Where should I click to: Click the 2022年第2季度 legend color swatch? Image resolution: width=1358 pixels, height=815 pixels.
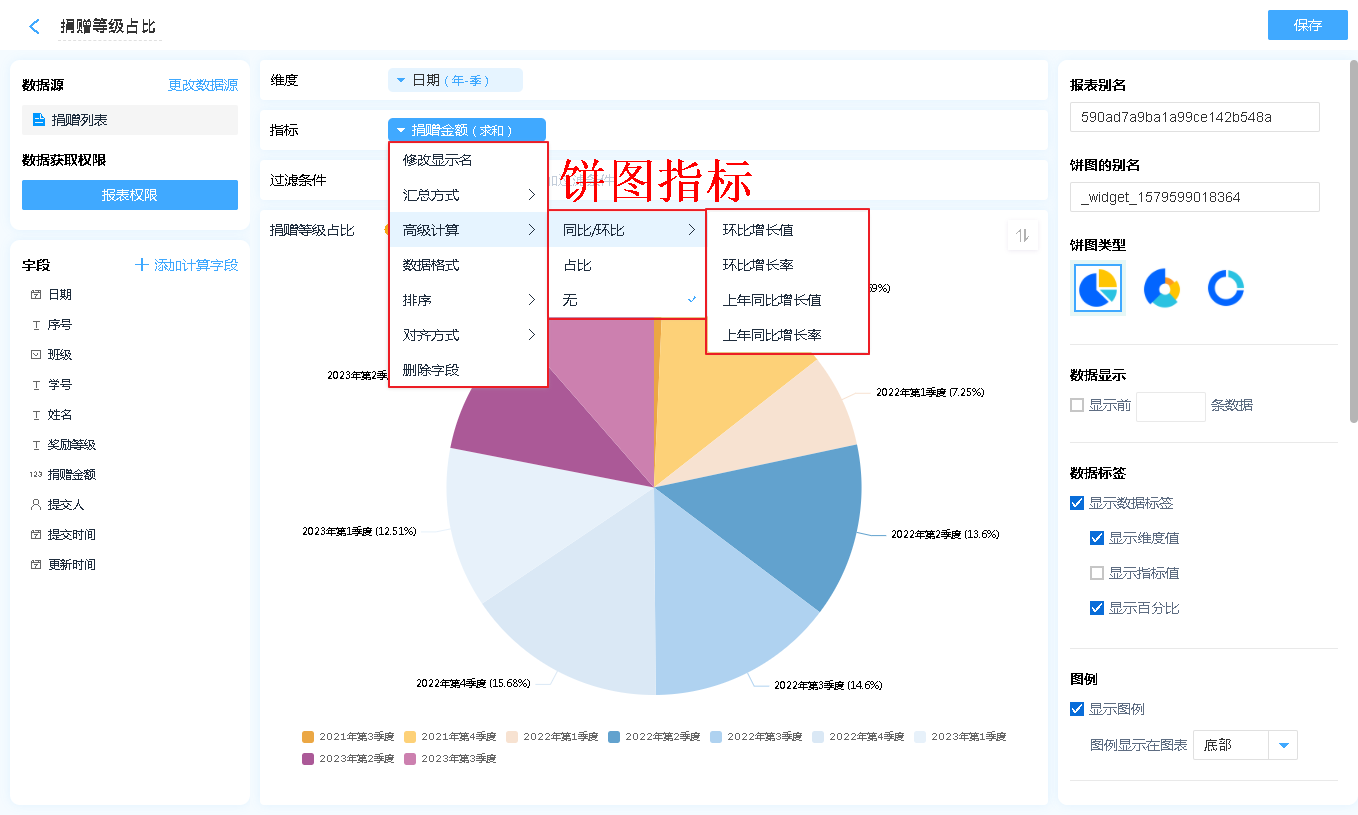[x=614, y=737]
